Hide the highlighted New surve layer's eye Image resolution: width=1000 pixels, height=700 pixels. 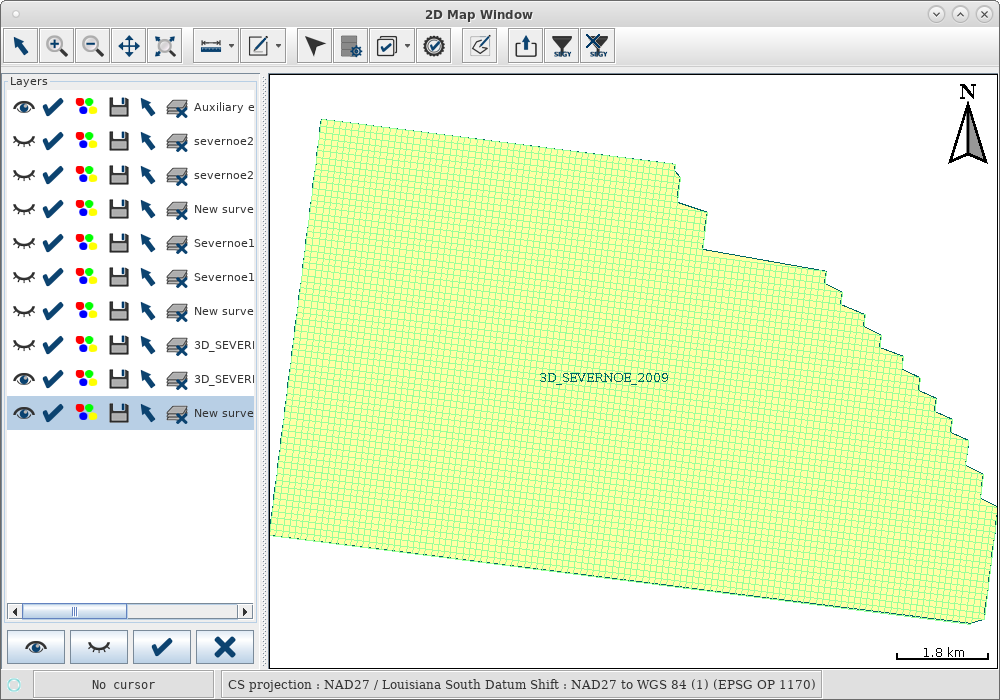(24, 413)
